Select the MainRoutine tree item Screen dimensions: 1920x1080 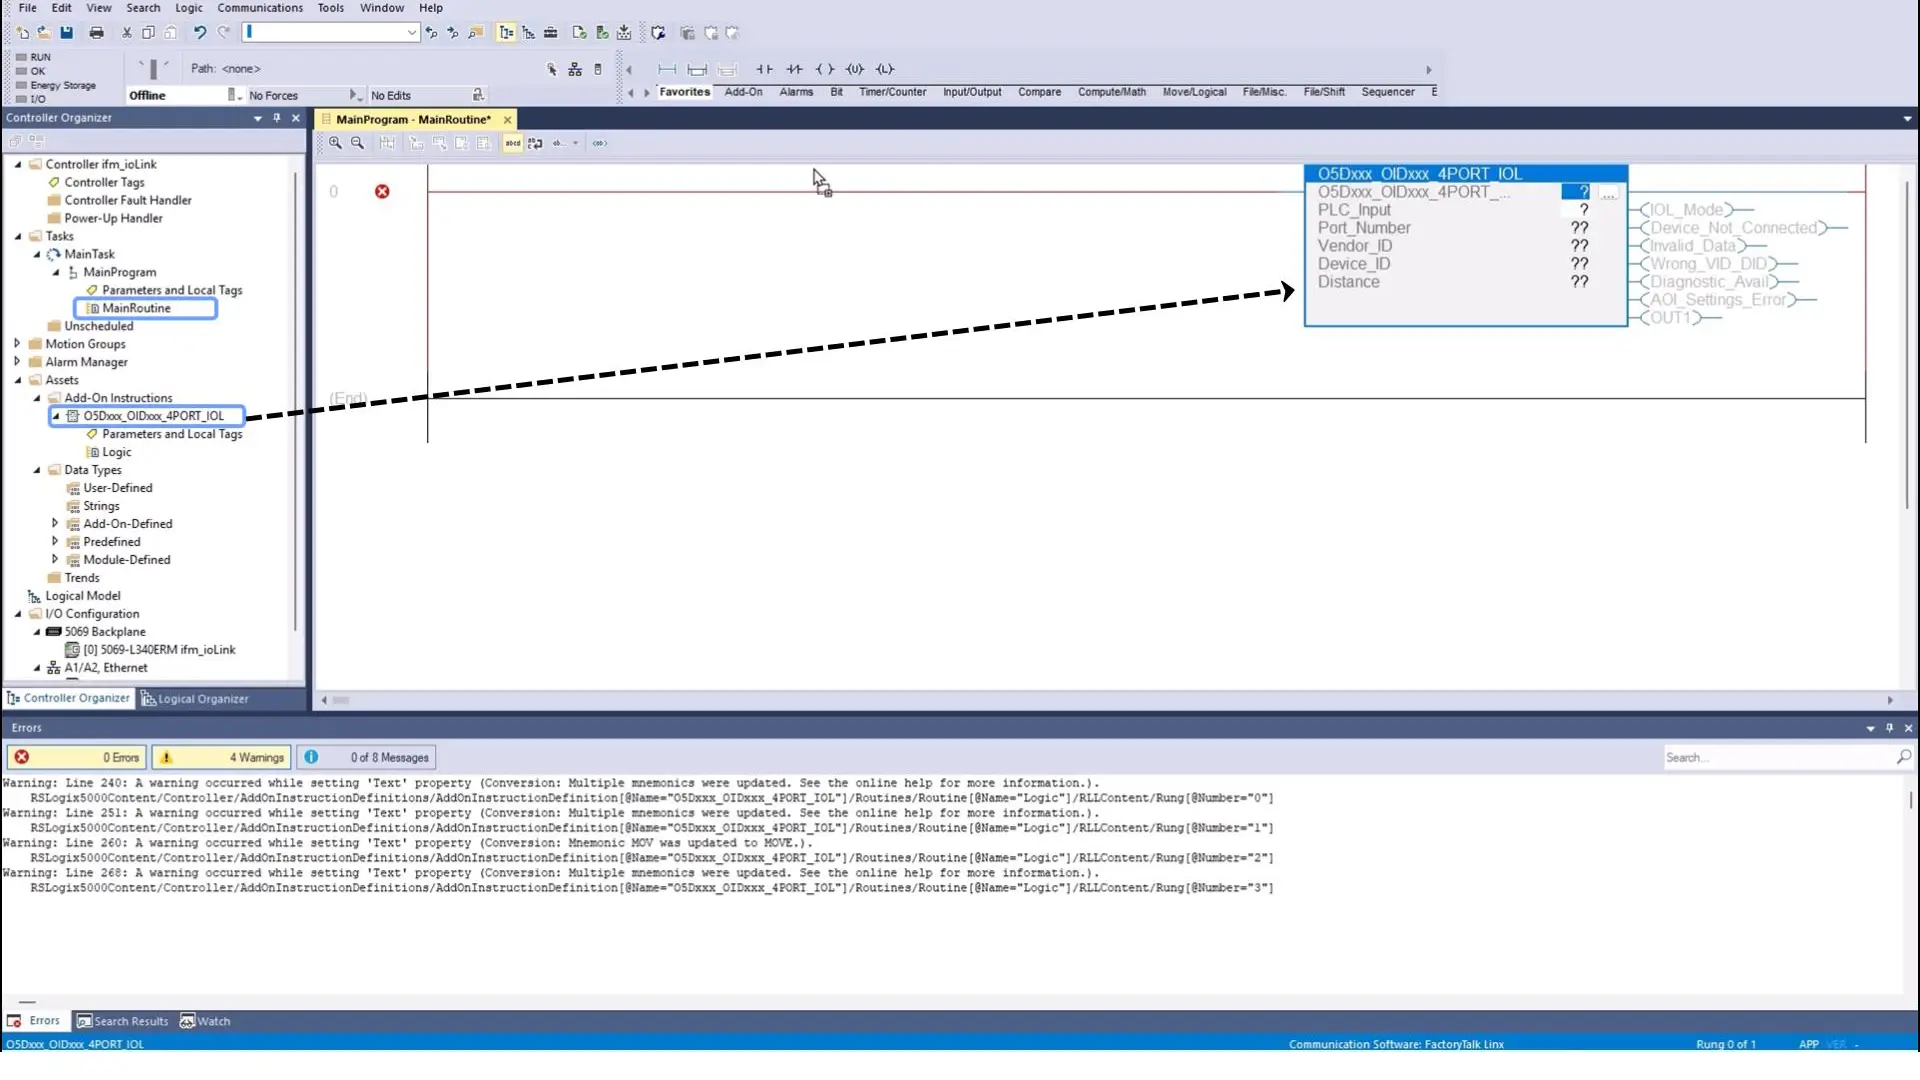click(136, 308)
